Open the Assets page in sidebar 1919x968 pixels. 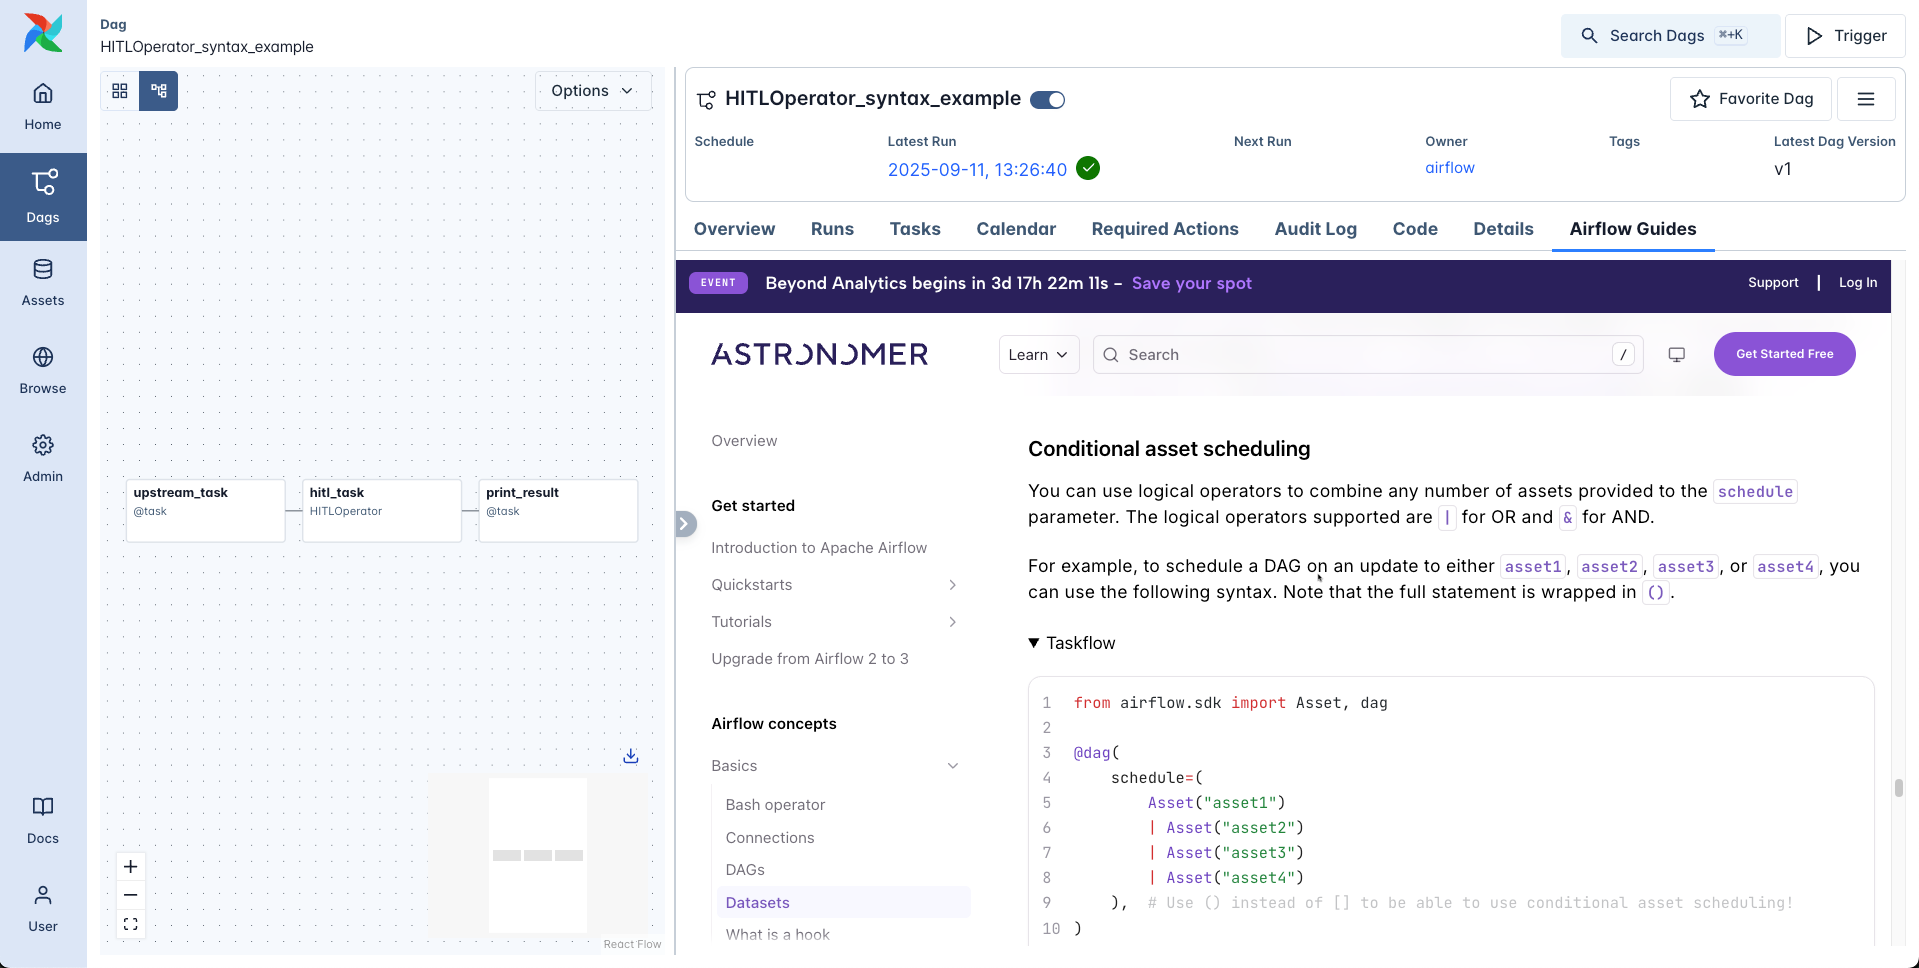43,283
